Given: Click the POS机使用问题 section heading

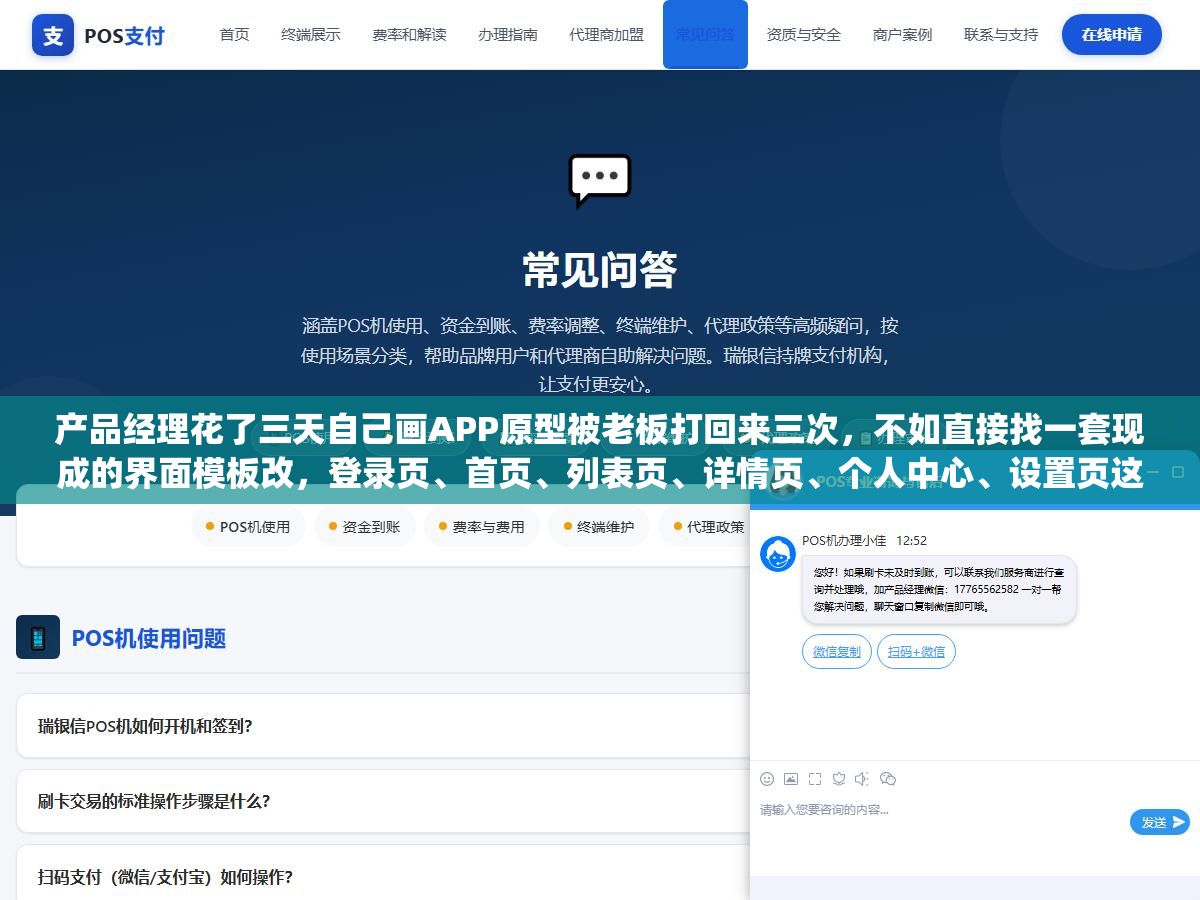Looking at the screenshot, I should (x=149, y=638).
